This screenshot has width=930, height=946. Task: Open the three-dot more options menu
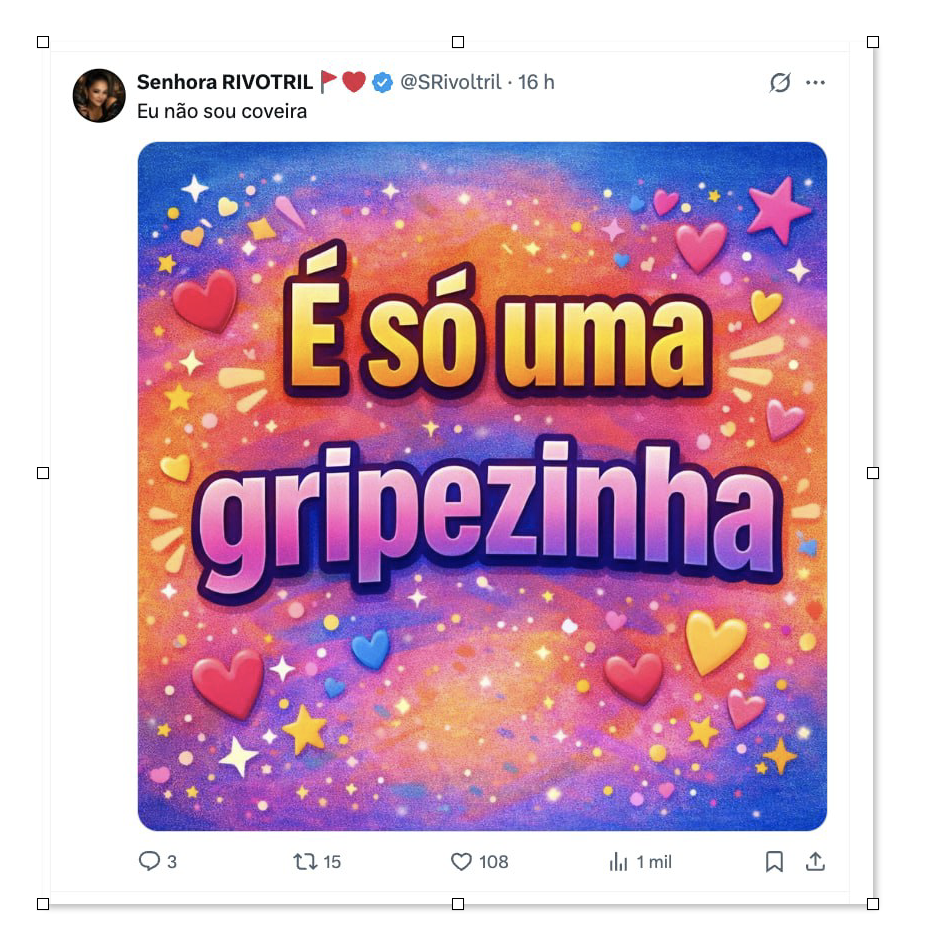coord(815,83)
